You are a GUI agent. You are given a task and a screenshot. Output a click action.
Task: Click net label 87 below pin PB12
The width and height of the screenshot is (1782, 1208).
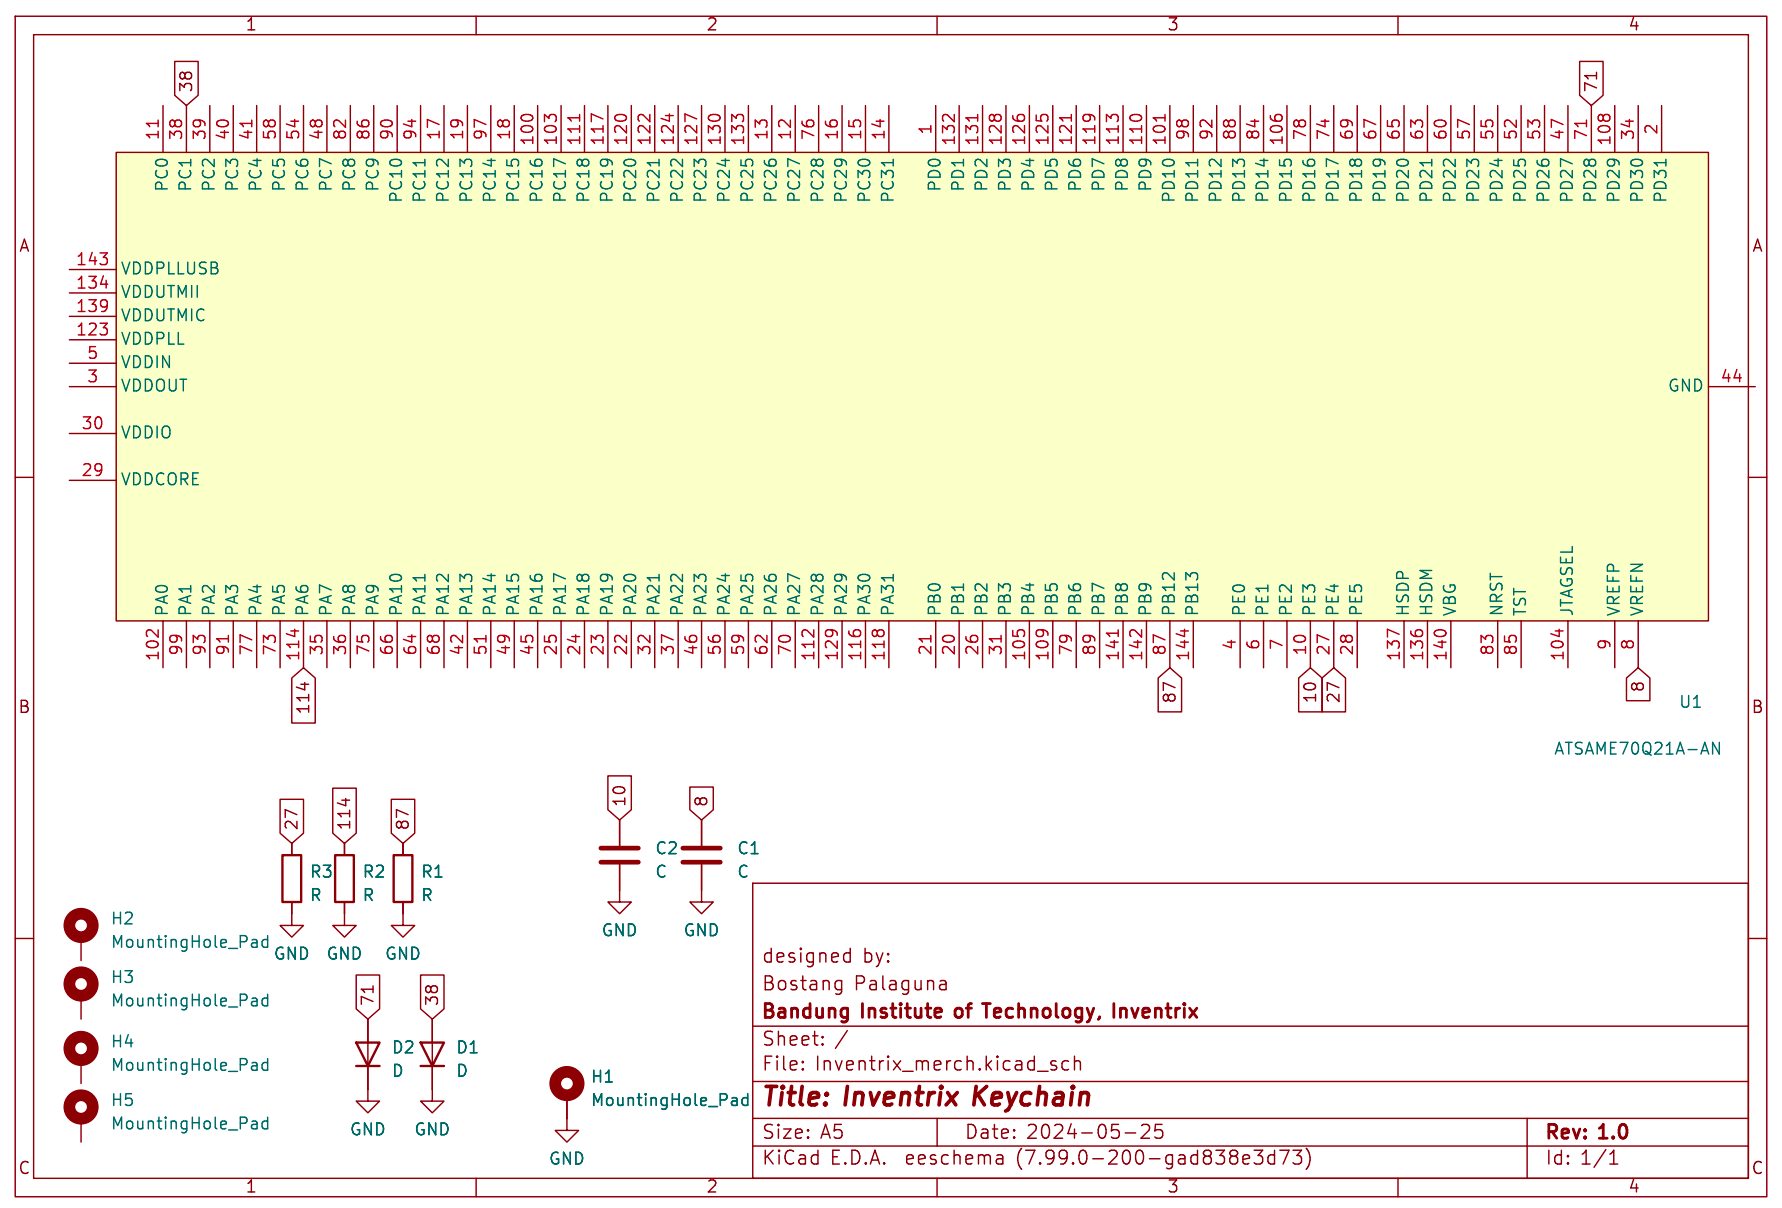(x=1169, y=690)
